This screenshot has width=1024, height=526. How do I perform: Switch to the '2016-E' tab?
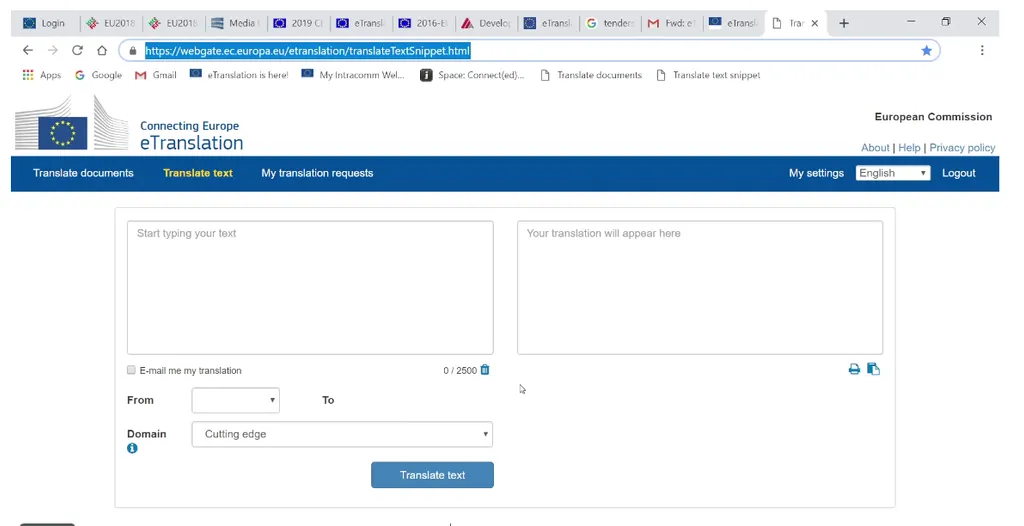(423, 23)
